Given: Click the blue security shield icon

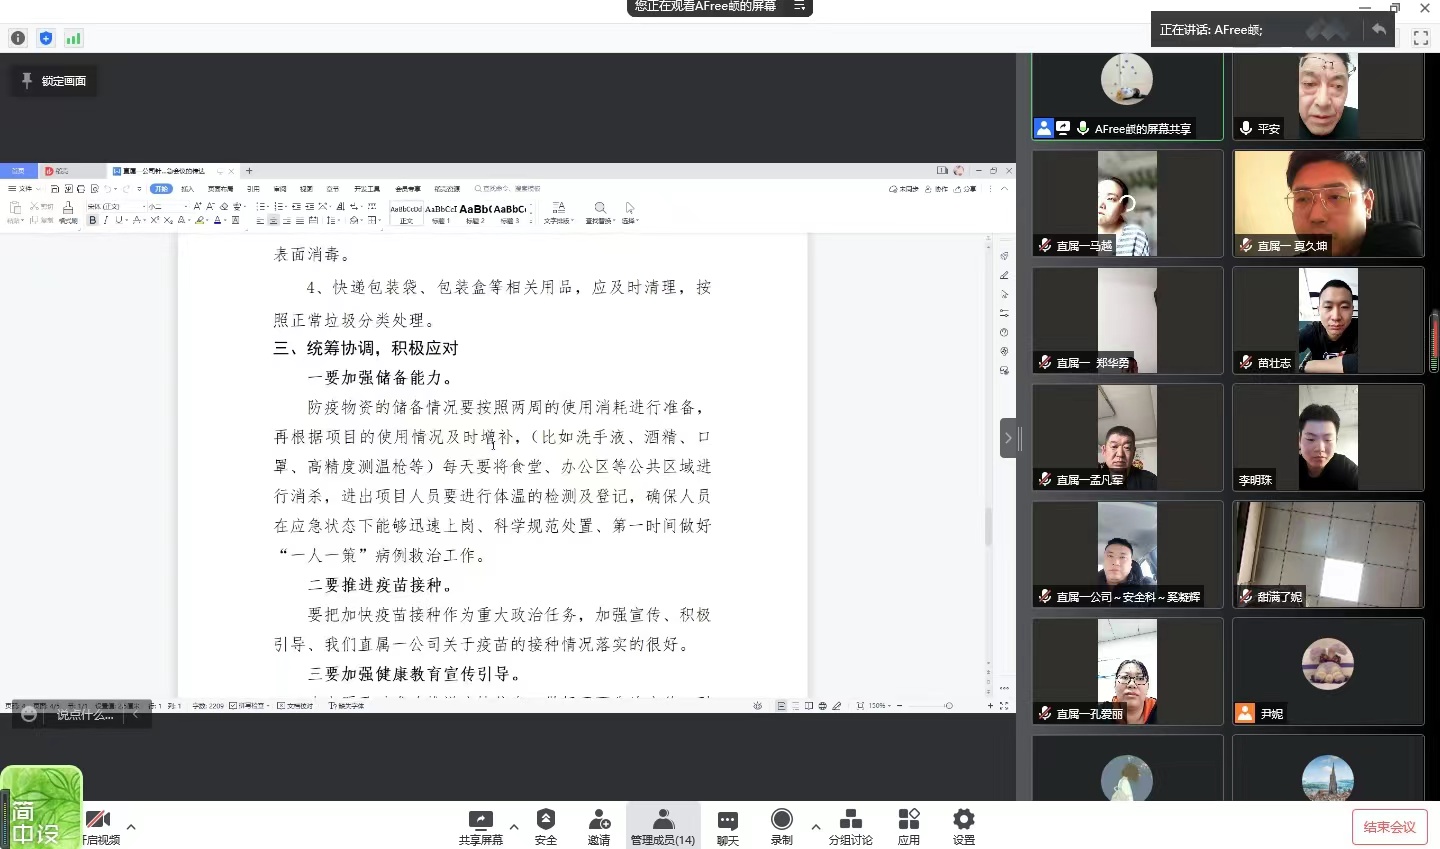Looking at the screenshot, I should tap(46, 38).
